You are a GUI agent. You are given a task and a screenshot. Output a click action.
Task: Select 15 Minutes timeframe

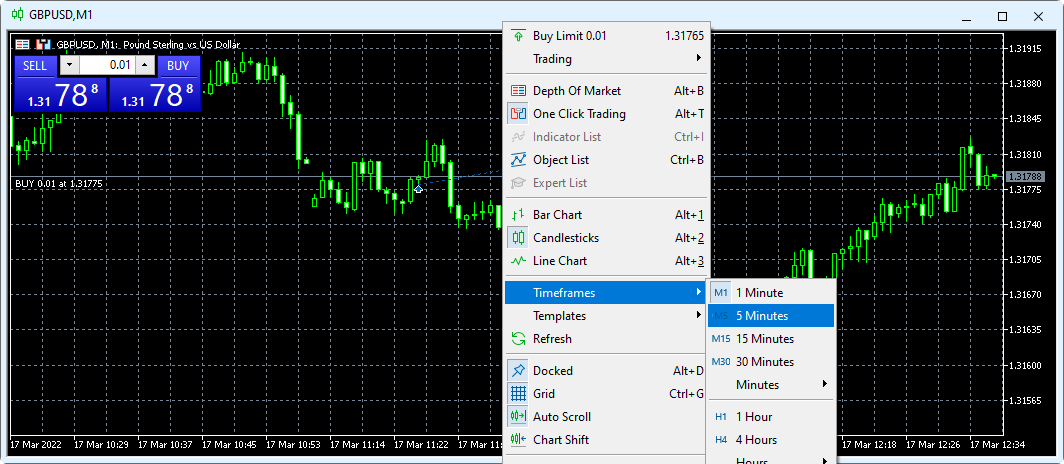tap(771, 339)
